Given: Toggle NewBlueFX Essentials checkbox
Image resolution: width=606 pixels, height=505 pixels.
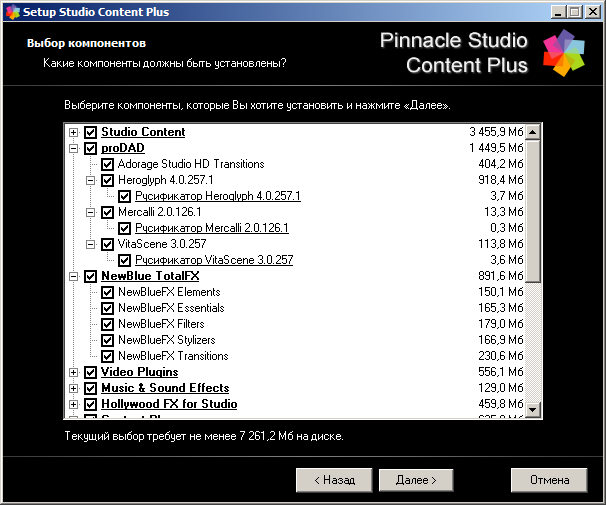Looking at the screenshot, I should click(x=107, y=308).
